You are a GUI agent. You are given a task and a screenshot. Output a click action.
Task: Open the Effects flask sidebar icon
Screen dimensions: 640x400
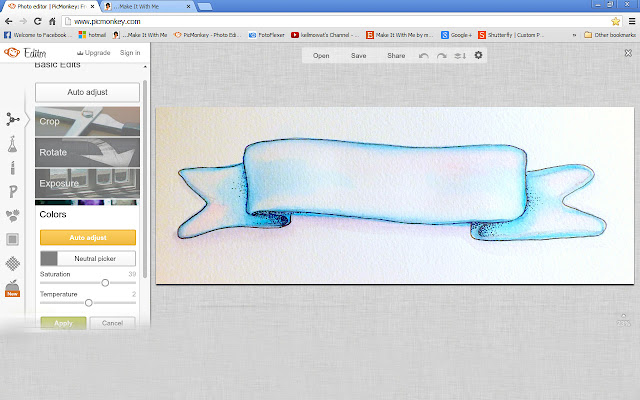point(13,144)
